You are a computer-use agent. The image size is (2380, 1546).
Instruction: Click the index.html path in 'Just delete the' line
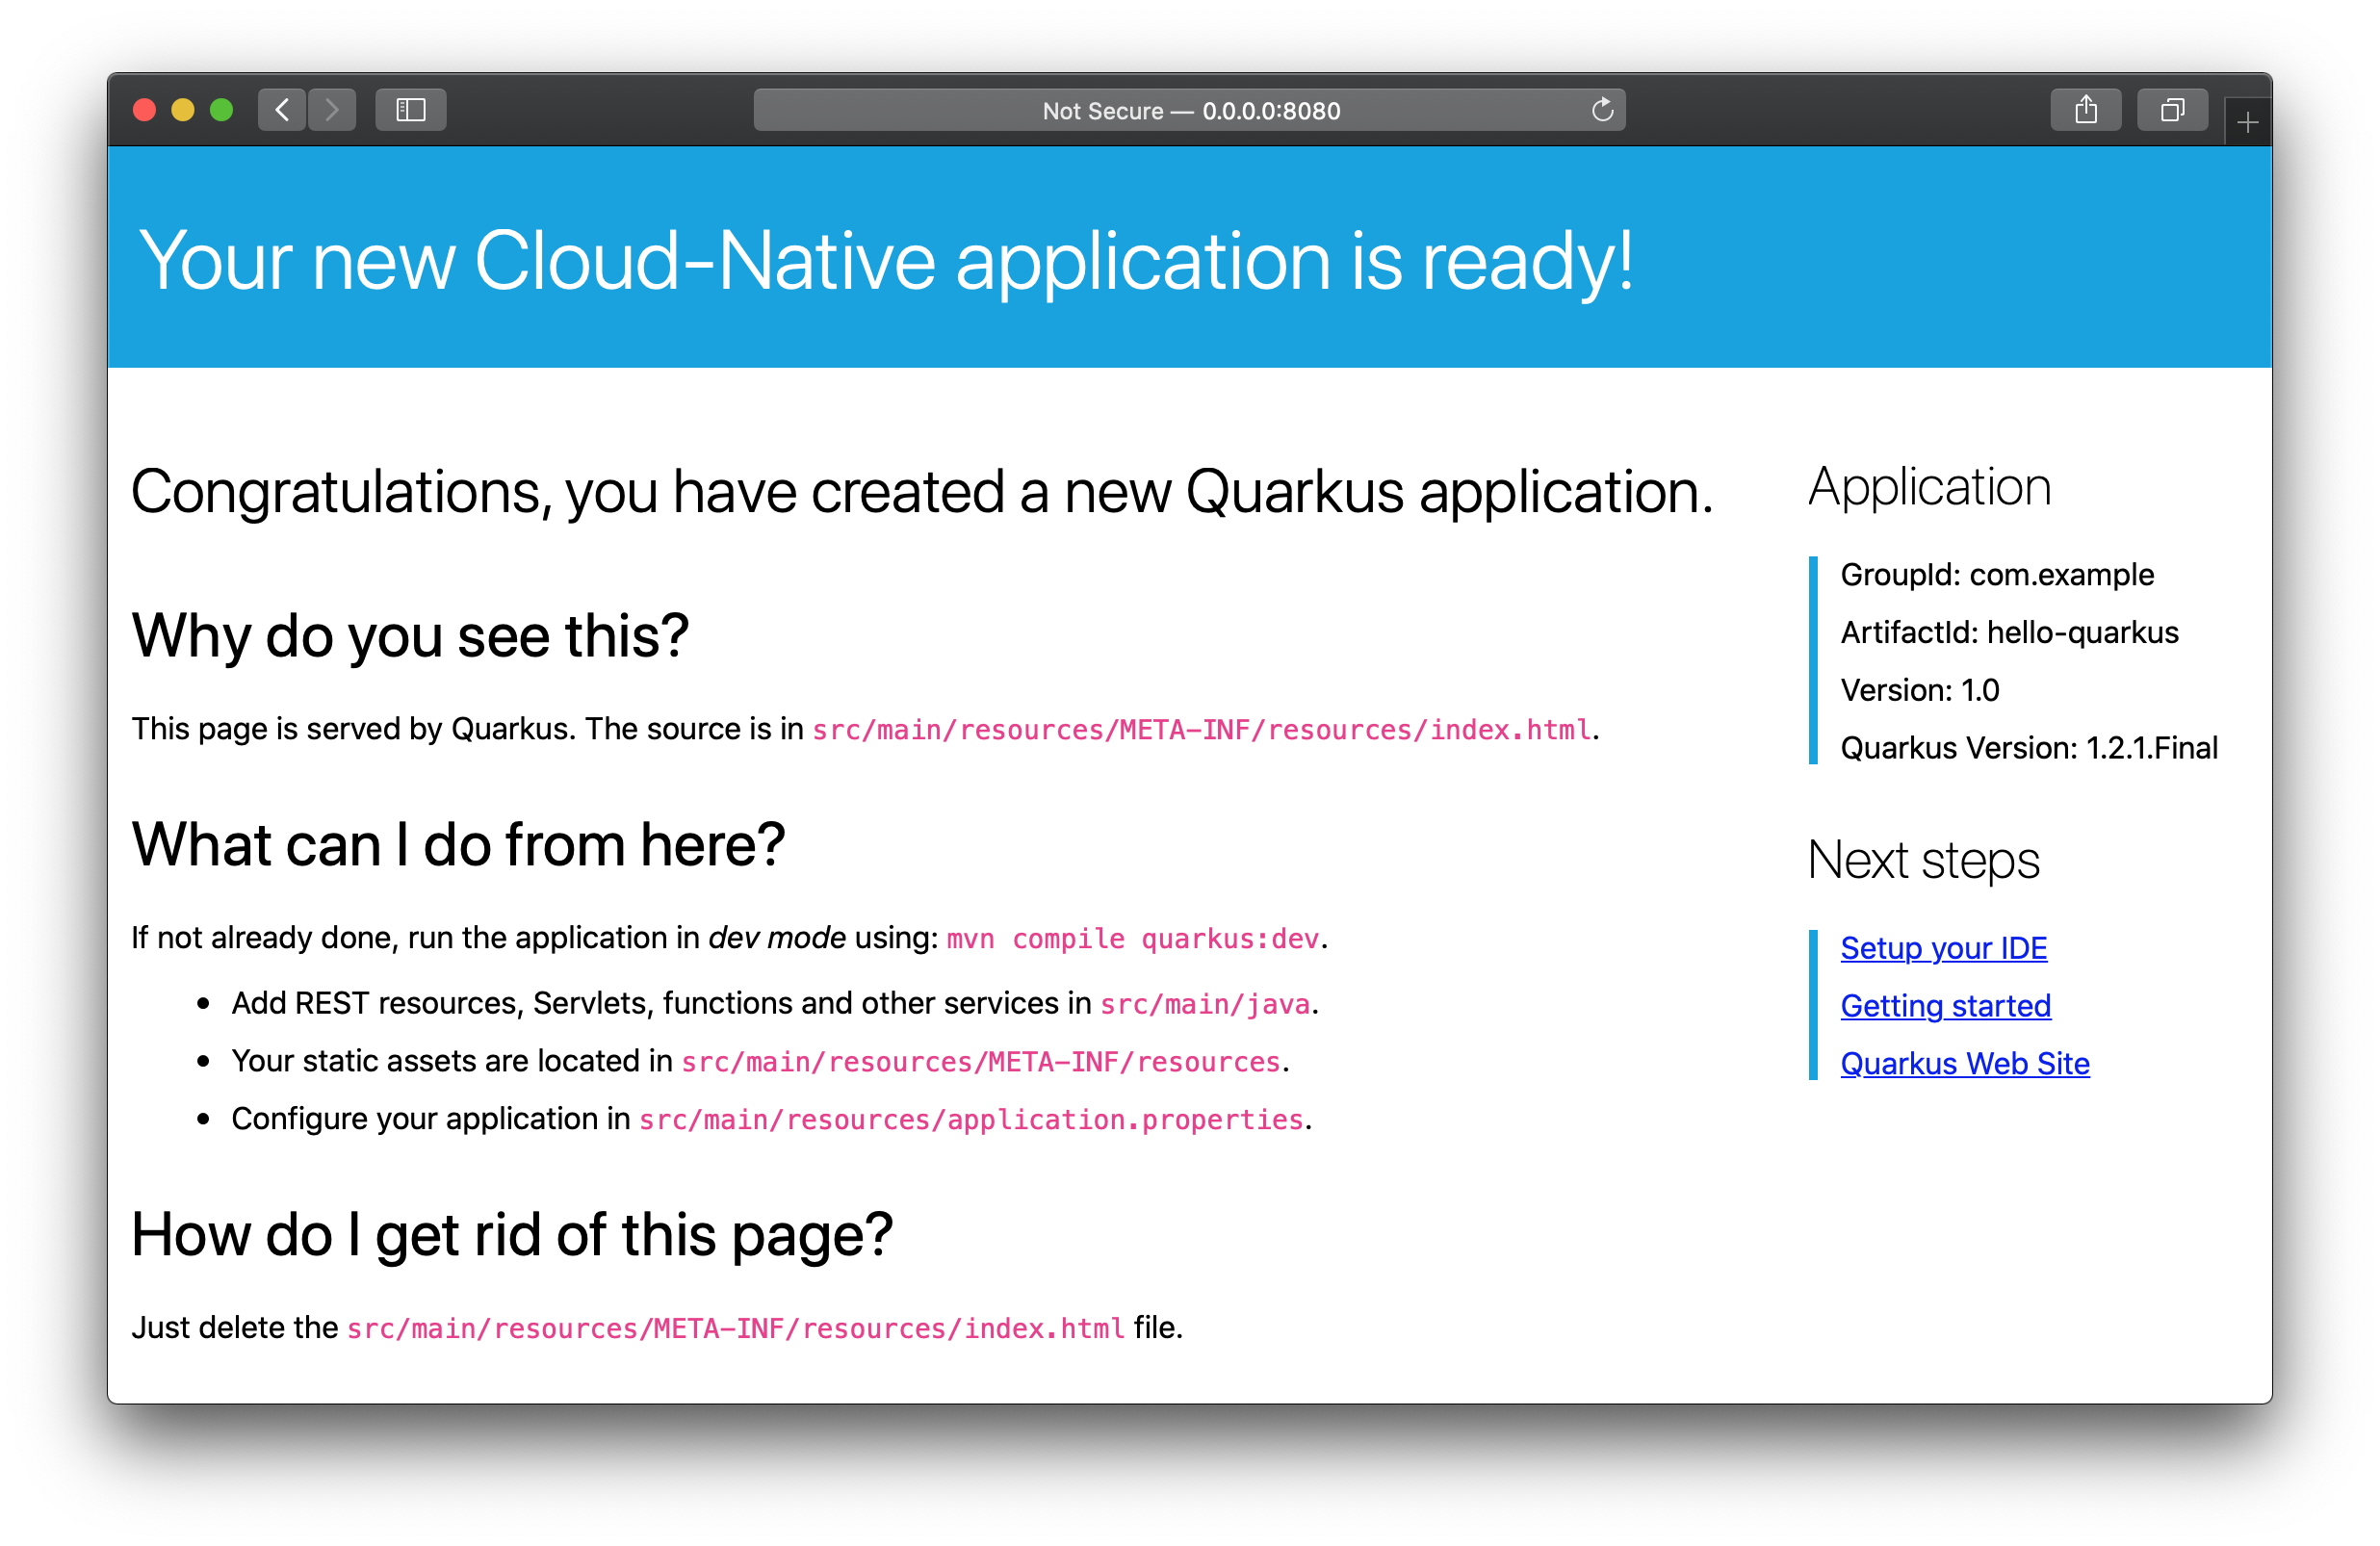pos(736,1329)
